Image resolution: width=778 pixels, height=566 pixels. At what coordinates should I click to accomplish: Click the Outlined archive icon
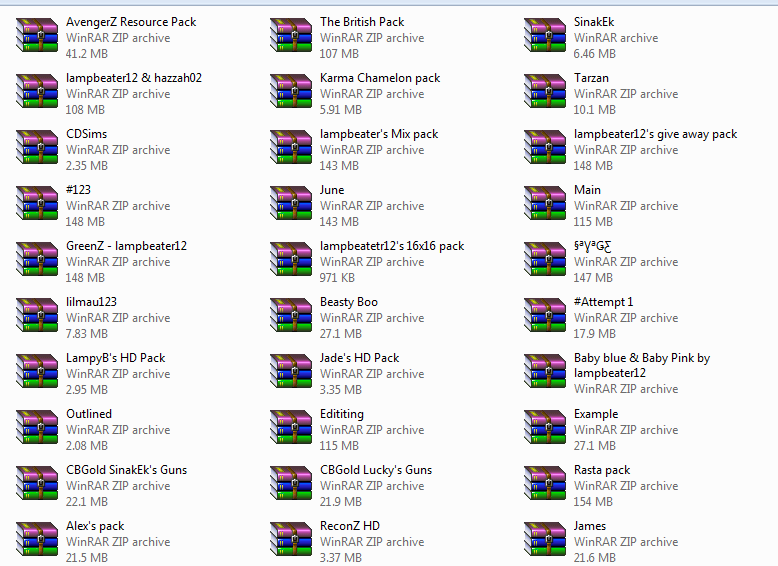click(x=37, y=428)
